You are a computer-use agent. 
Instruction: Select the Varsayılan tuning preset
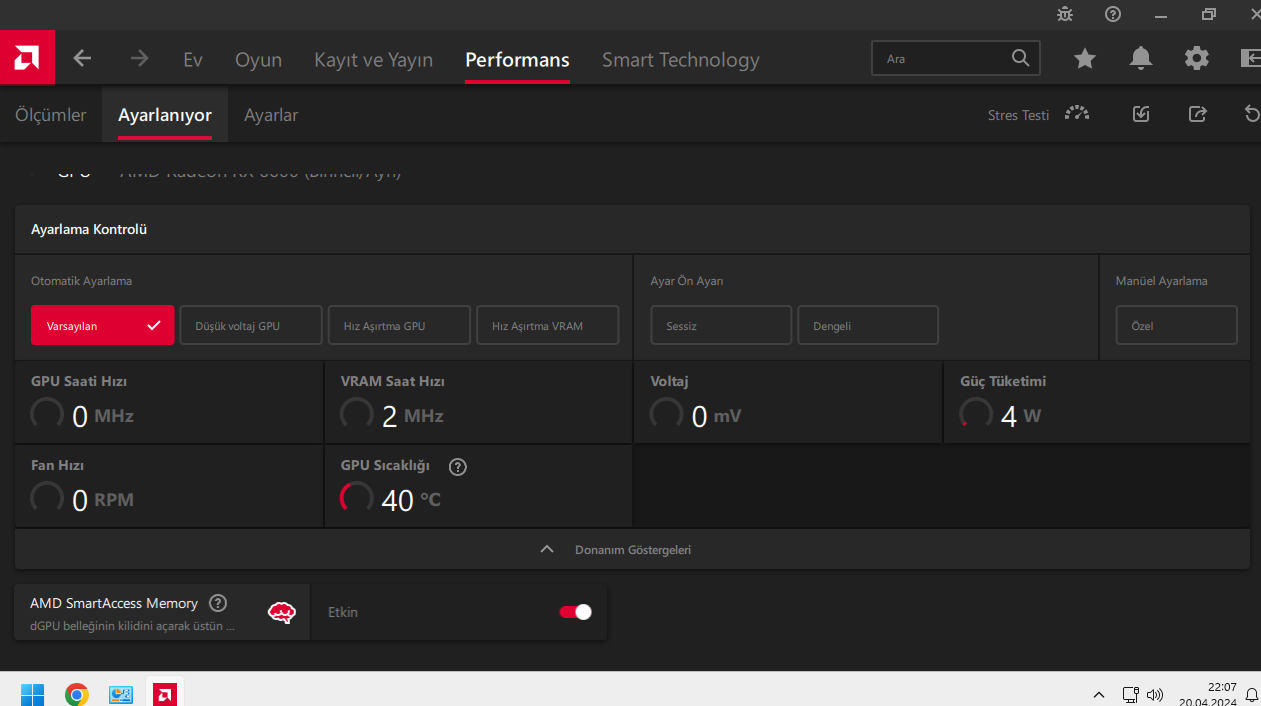coord(103,325)
